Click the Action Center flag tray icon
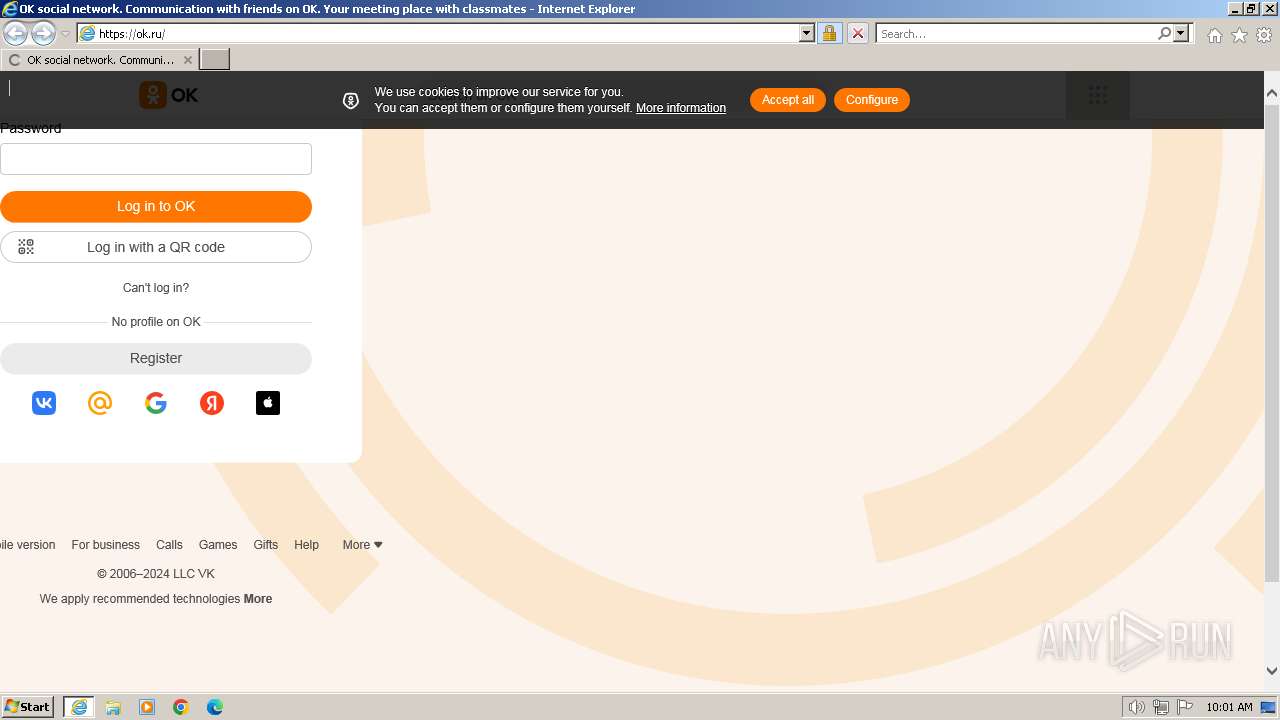 tap(1185, 707)
